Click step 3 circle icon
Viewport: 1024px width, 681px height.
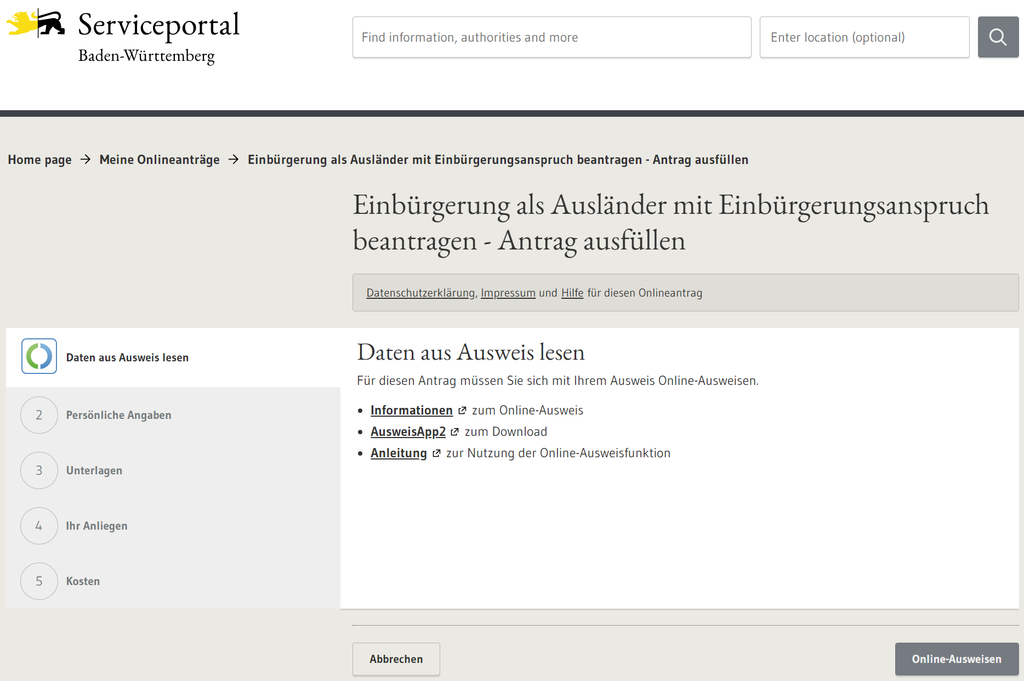(39, 470)
